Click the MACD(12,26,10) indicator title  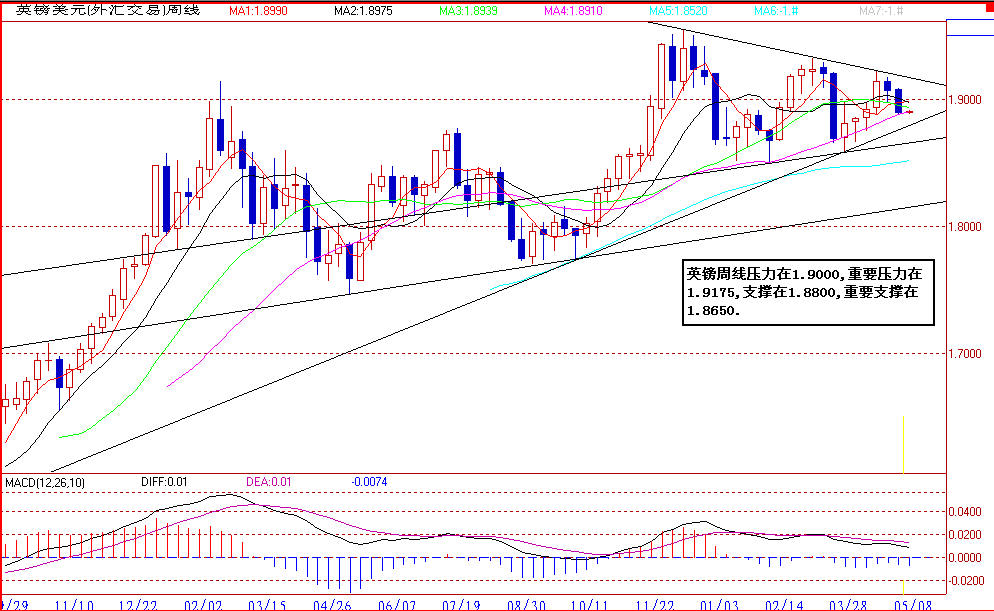45,483
